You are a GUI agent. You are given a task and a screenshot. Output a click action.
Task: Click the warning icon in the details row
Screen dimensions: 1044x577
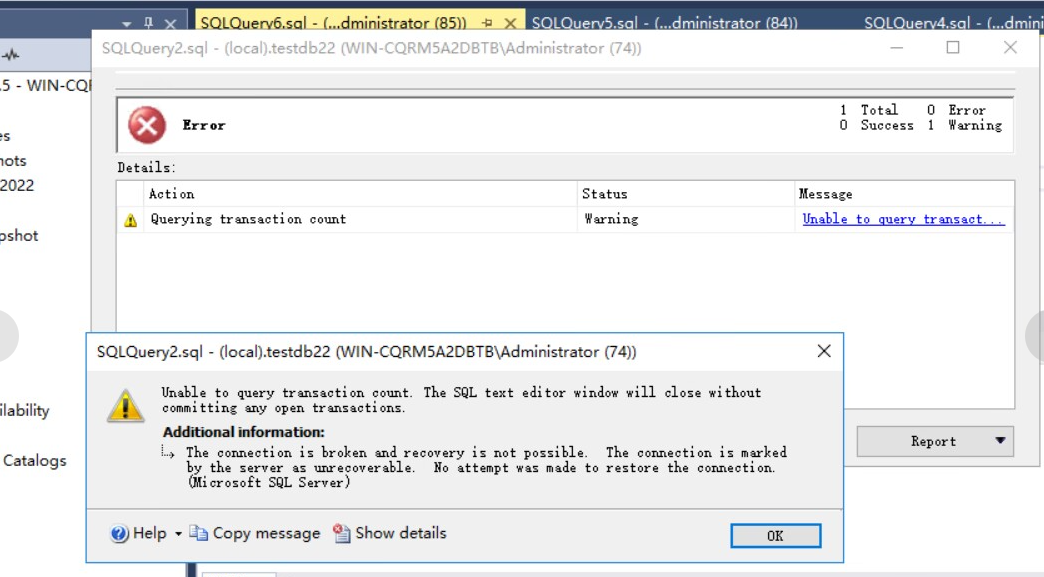(130, 220)
